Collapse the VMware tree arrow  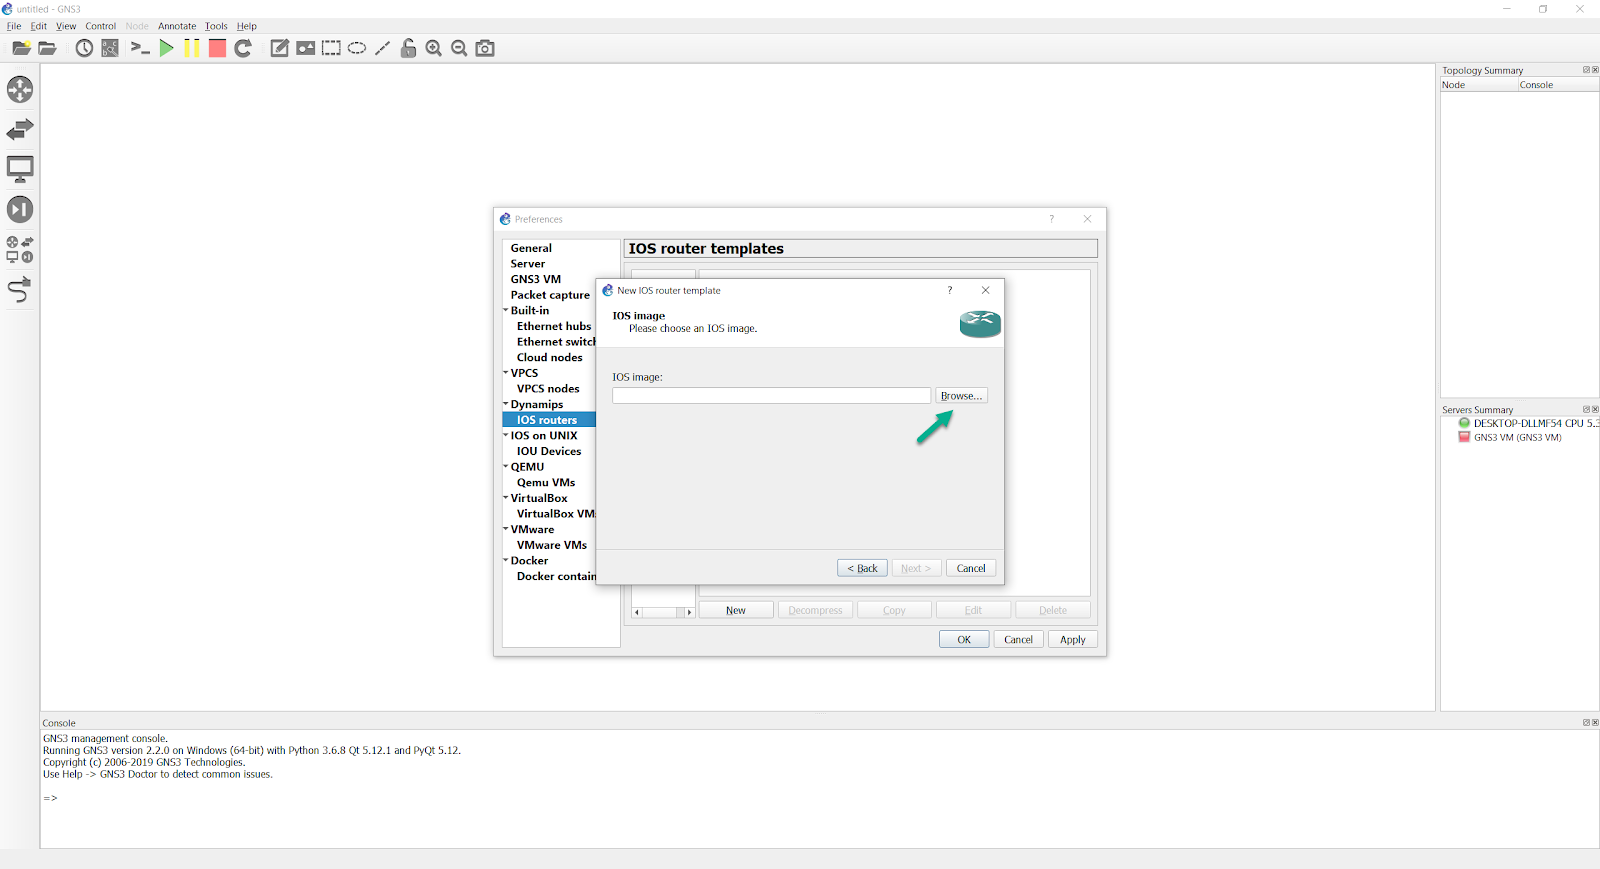pos(506,529)
